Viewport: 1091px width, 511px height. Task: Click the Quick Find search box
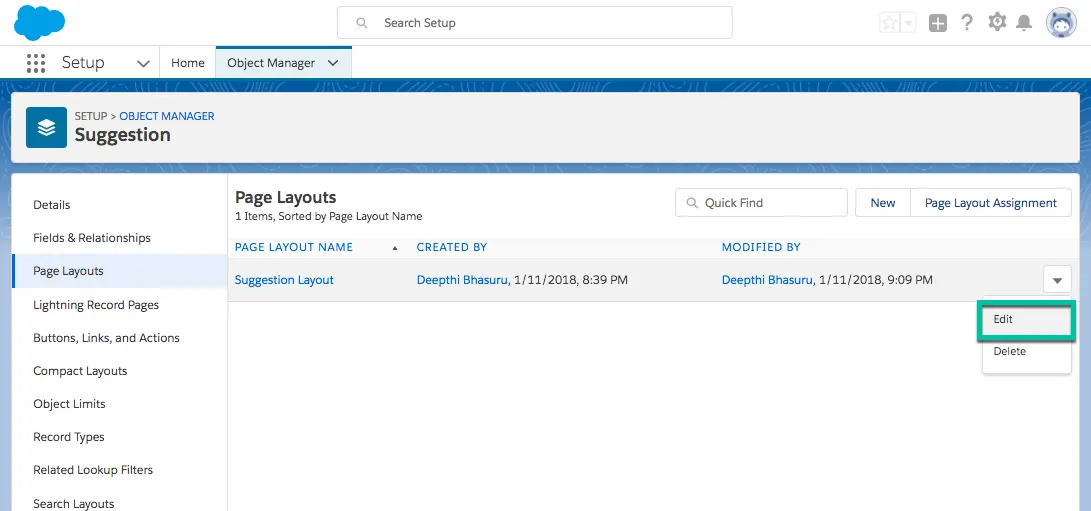761,203
